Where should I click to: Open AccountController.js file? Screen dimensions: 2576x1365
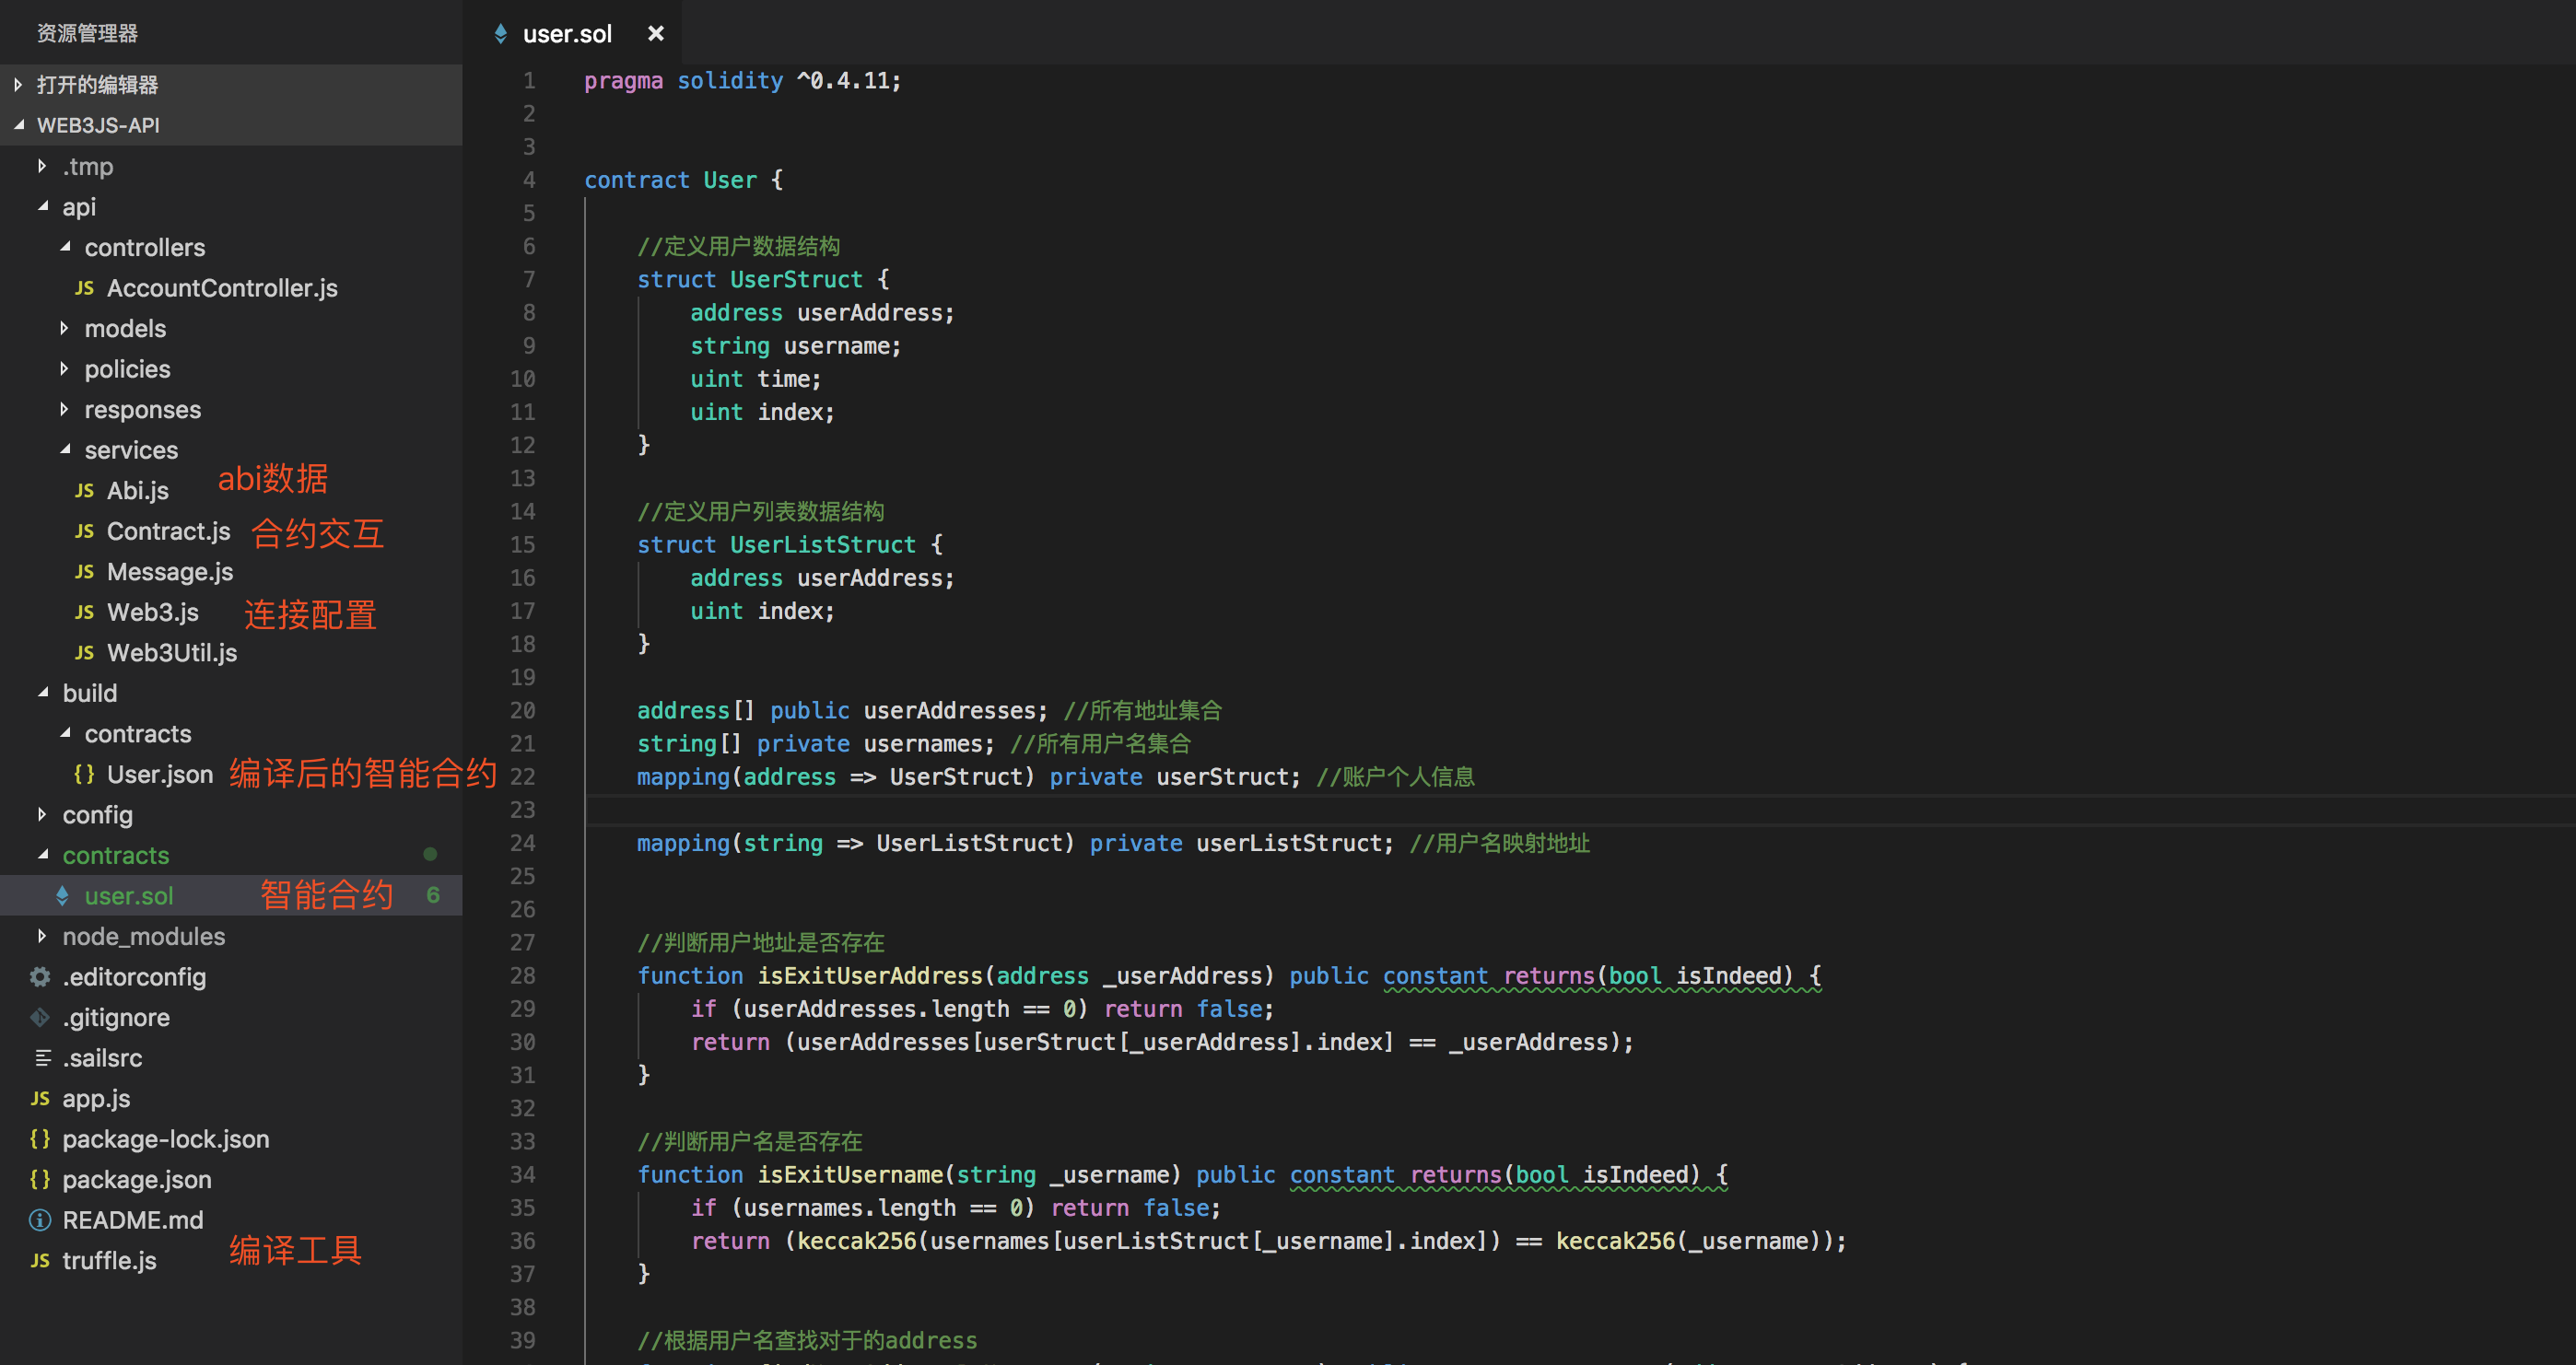pyautogui.click(x=222, y=288)
